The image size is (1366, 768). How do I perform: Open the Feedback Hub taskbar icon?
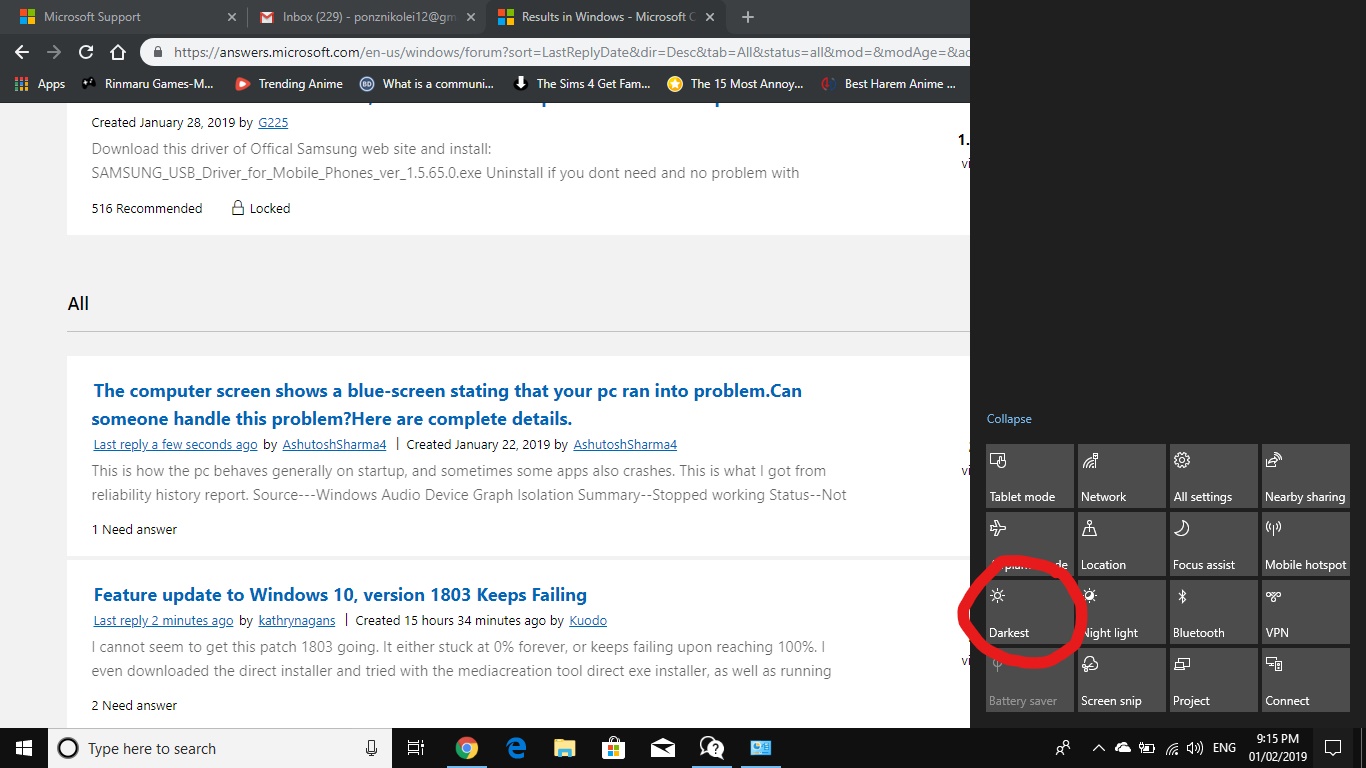pyautogui.click(x=711, y=748)
